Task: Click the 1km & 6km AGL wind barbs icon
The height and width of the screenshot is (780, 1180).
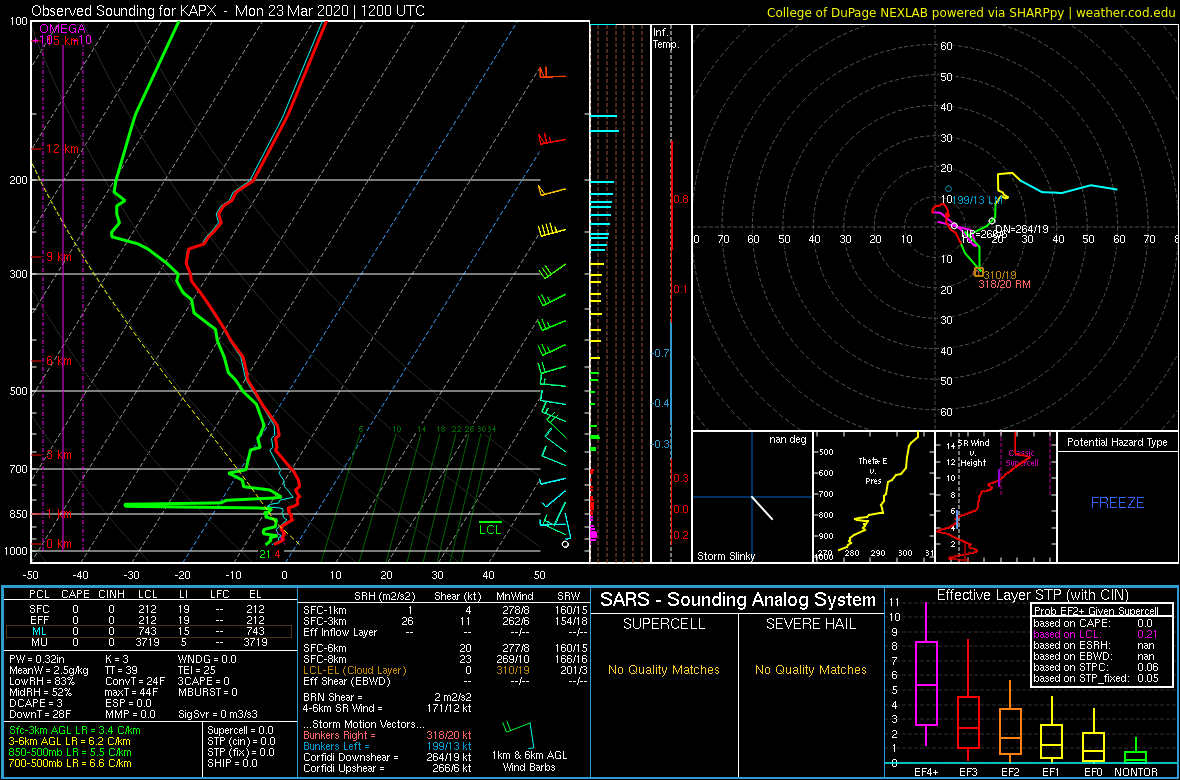Action: pos(519,733)
